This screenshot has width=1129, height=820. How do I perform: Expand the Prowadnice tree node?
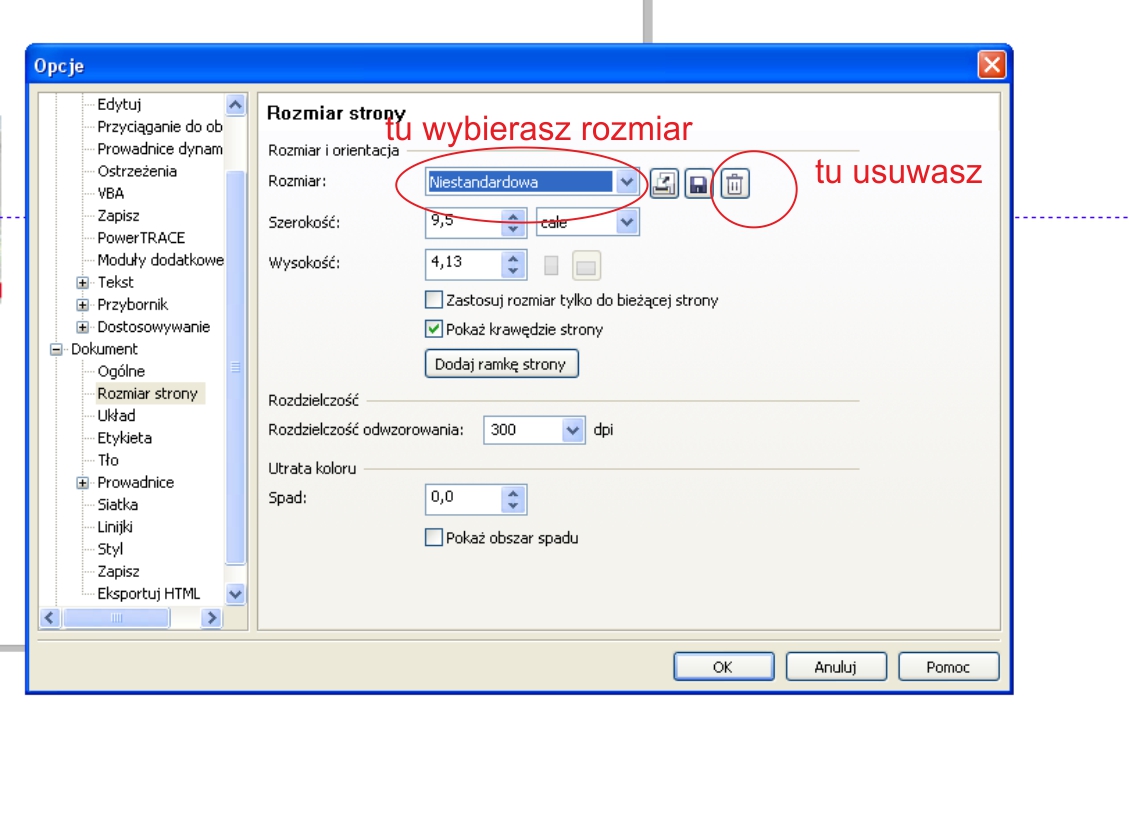[x=83, y=483]
